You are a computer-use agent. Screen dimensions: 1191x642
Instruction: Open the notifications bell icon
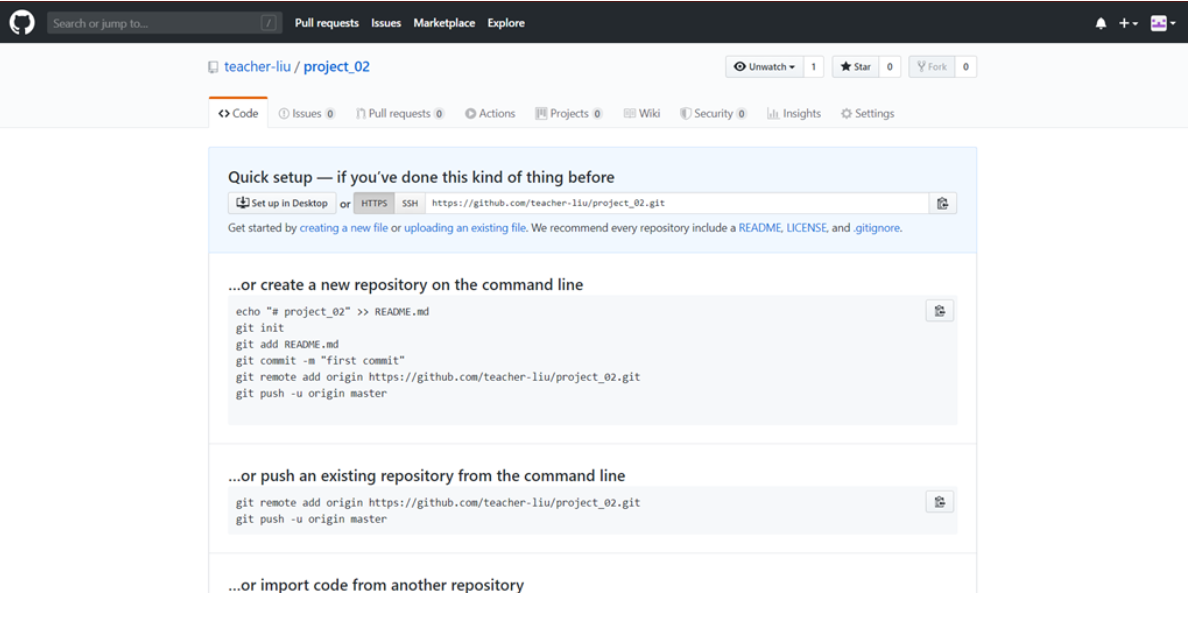1101,24
